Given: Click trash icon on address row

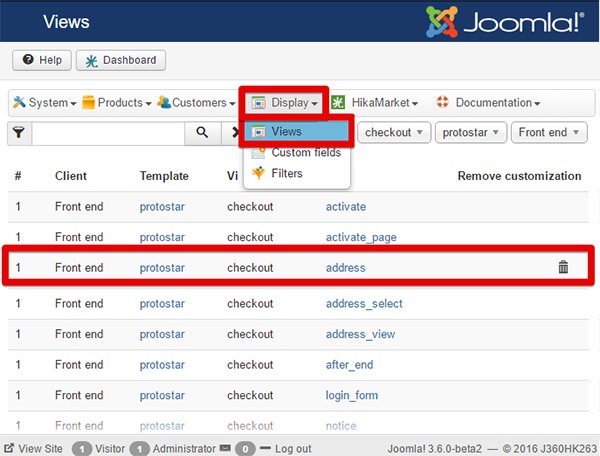Looking at the screenshot, I should 563,267.
